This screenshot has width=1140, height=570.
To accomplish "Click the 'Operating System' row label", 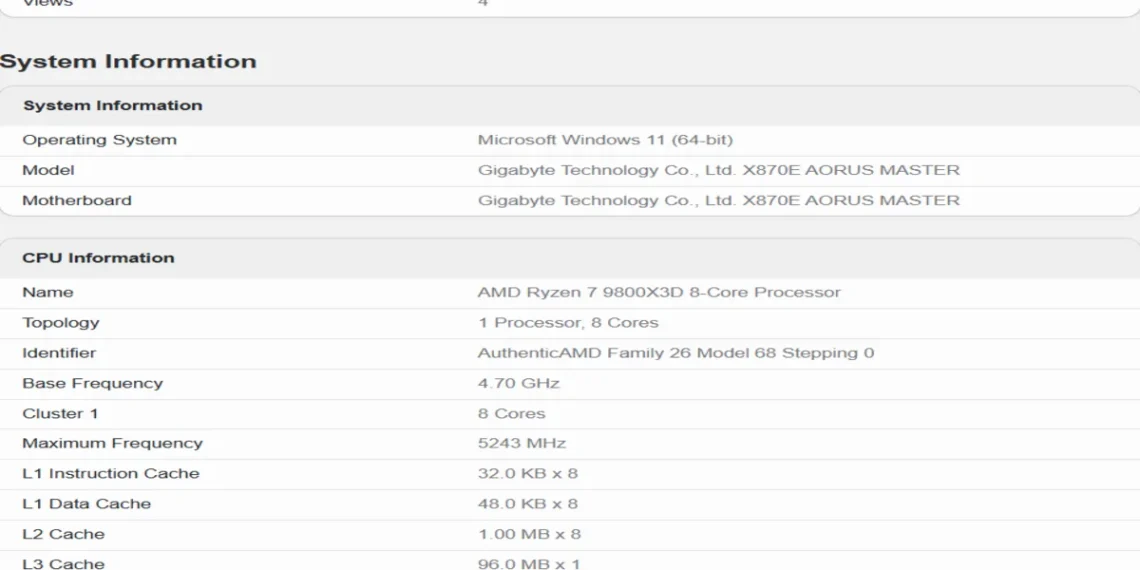I will 100,140.
